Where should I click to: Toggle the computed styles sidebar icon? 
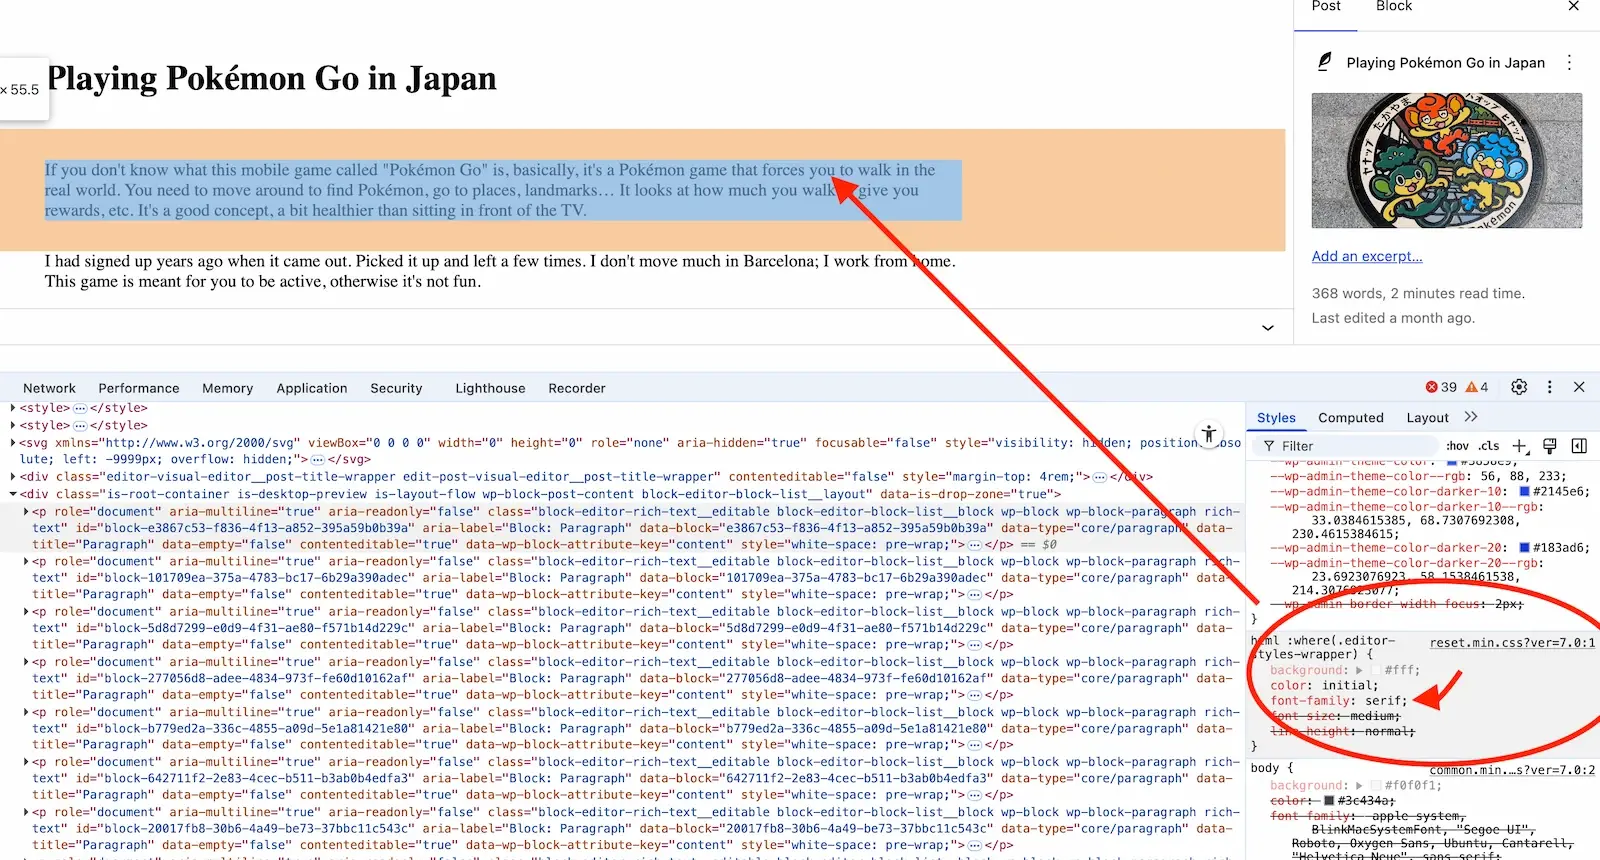(1579, 446)
